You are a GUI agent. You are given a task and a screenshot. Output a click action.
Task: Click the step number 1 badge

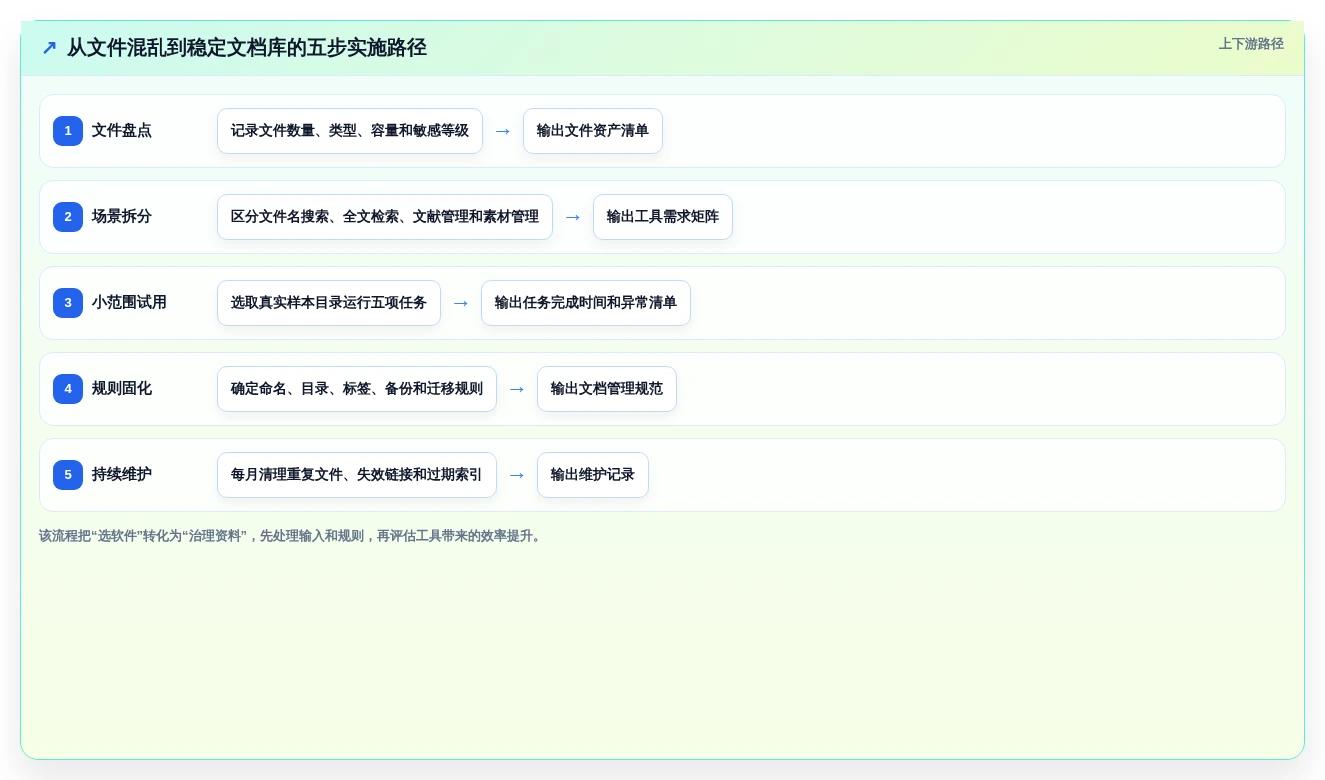tap(68, 131)
